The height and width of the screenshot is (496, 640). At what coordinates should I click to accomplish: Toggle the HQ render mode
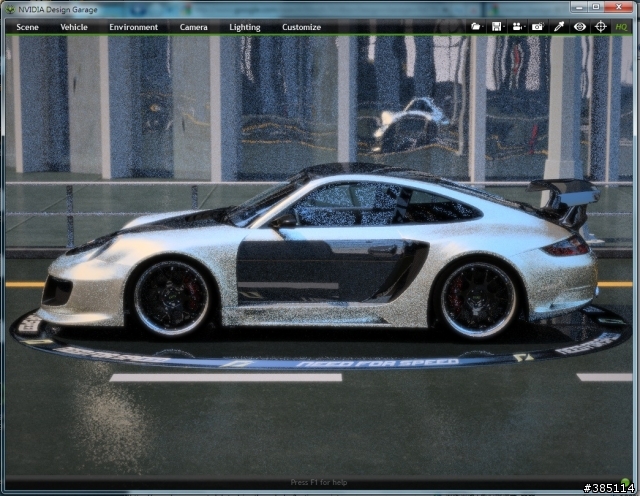pyautogui.click(x=621, y=27)
